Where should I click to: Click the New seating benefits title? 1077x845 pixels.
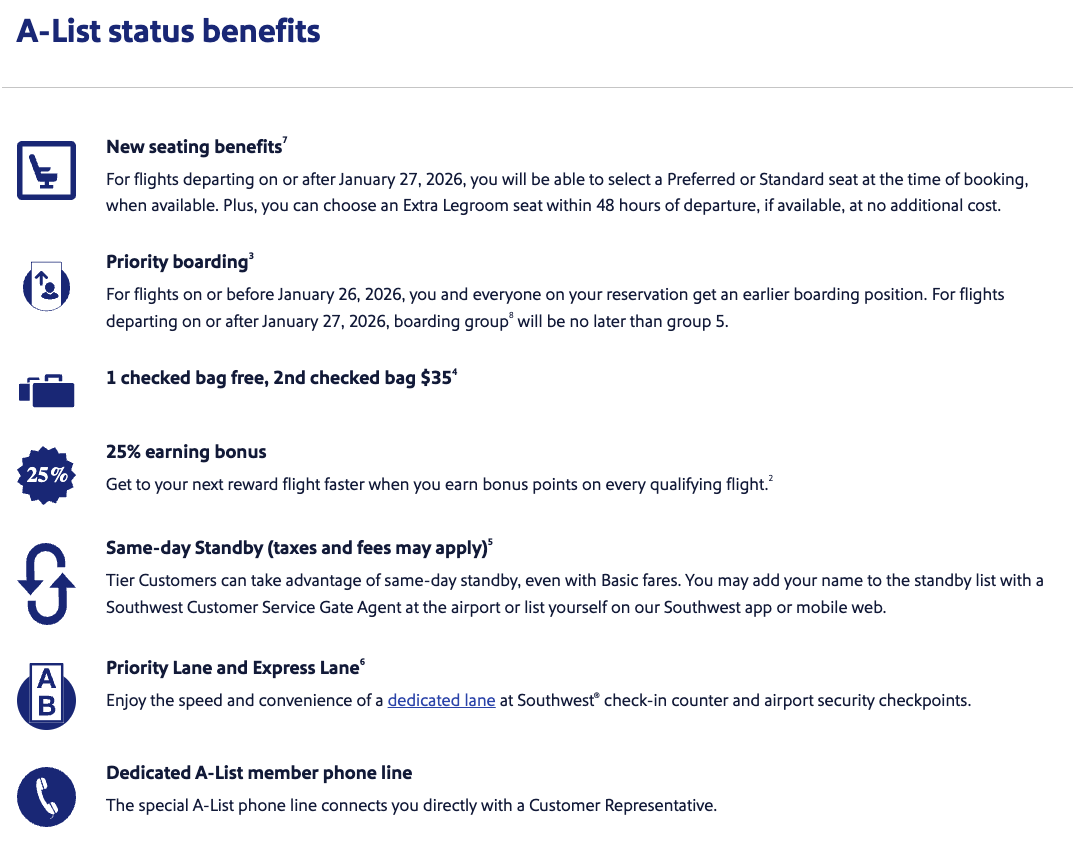pos(194,147)
